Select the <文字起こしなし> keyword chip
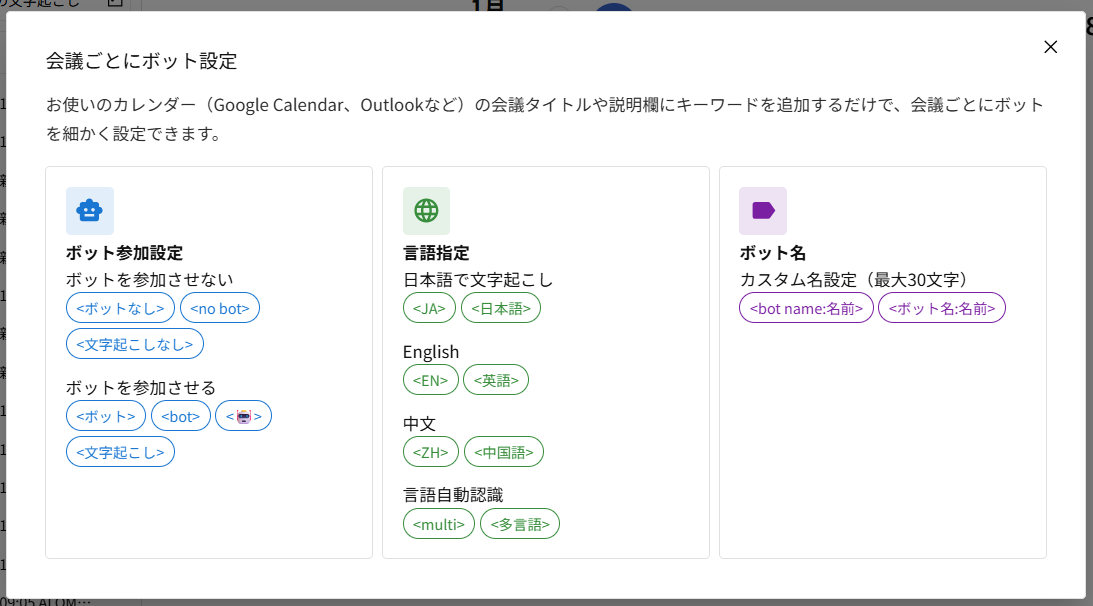Image resolution: width=1093 pixels, height=606 pixels. (x=134, y=343)
